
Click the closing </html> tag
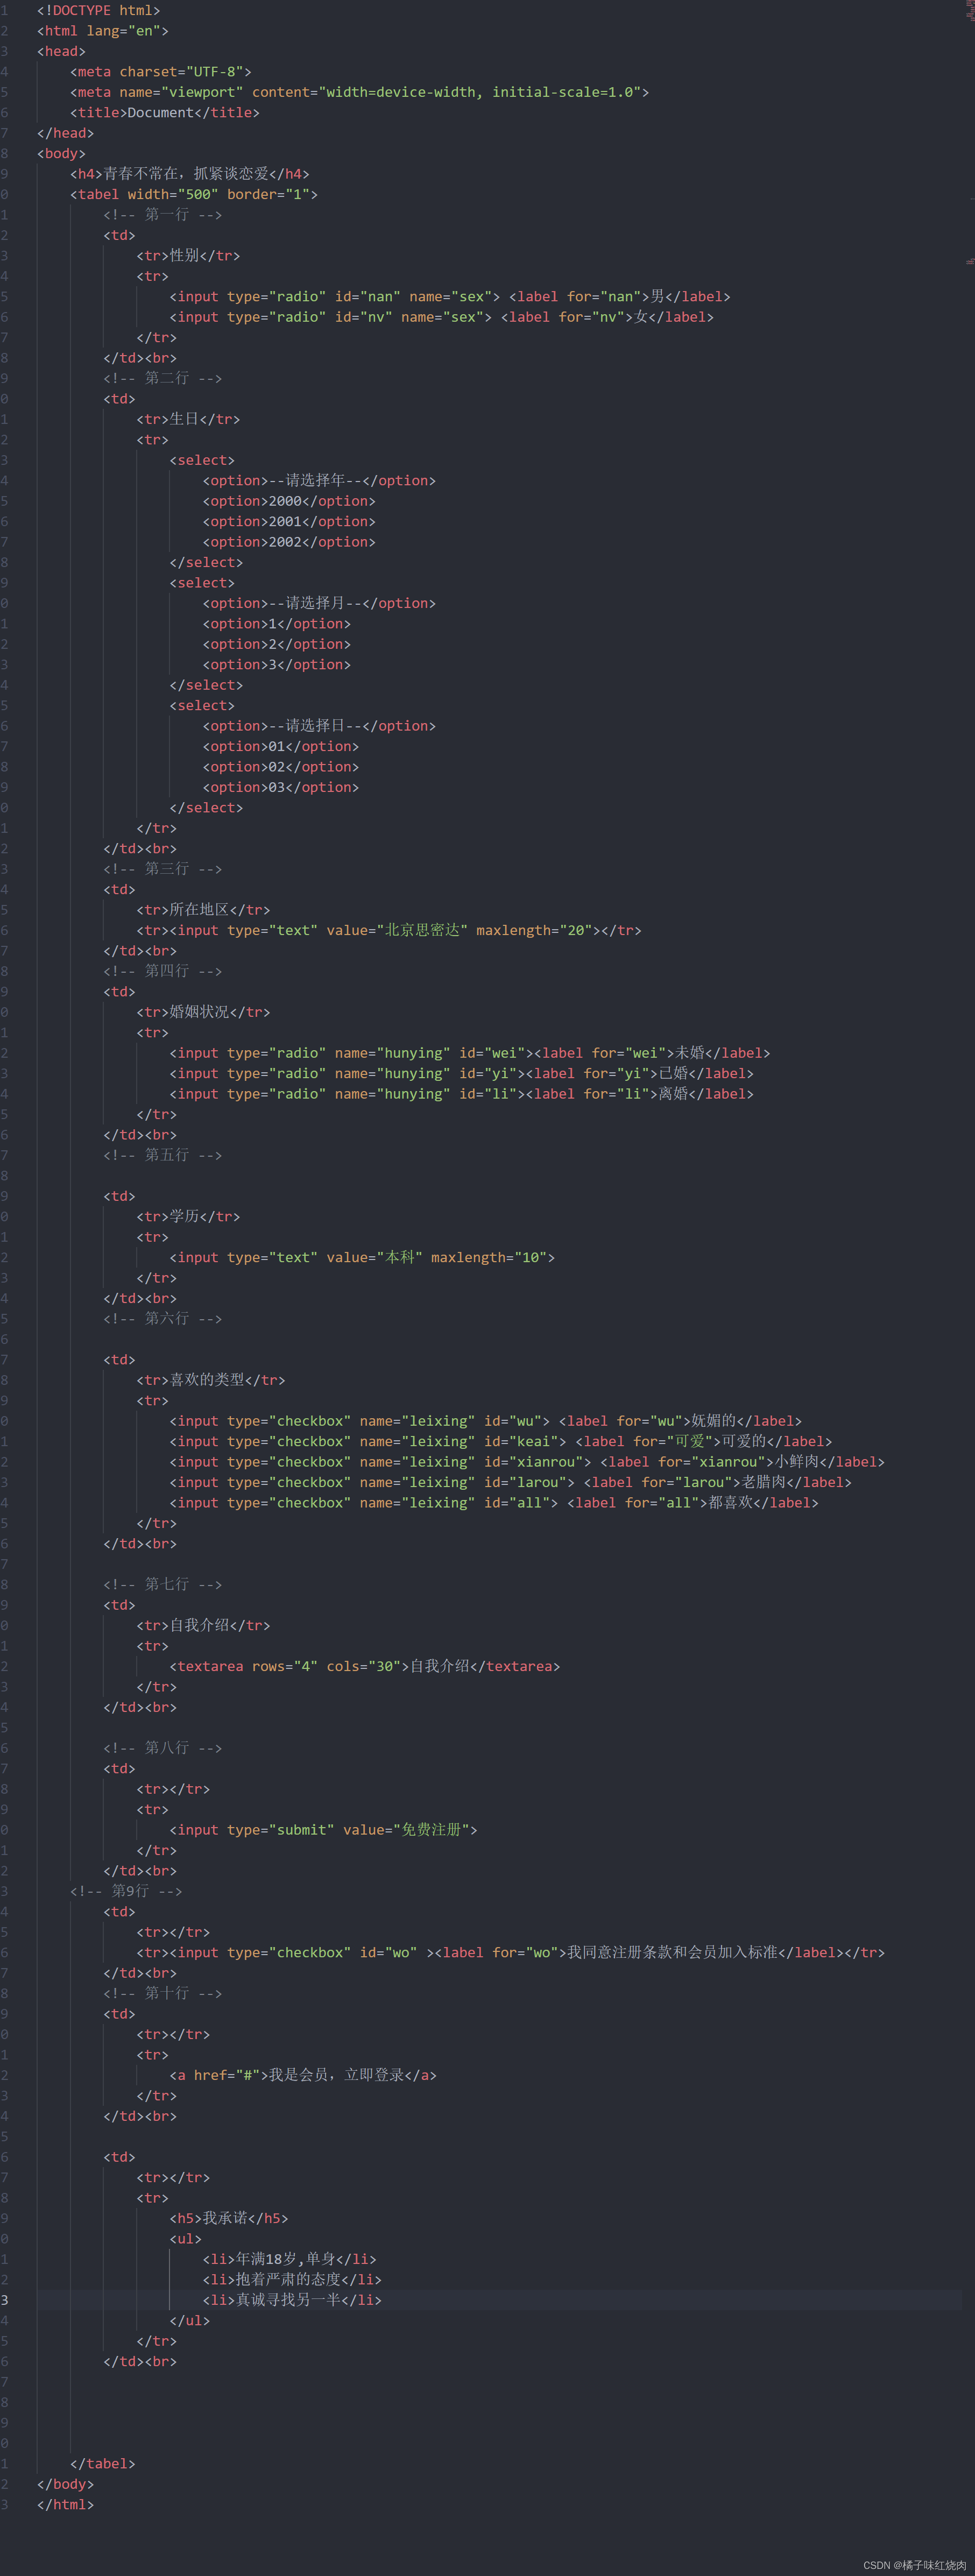point(65,2505)
